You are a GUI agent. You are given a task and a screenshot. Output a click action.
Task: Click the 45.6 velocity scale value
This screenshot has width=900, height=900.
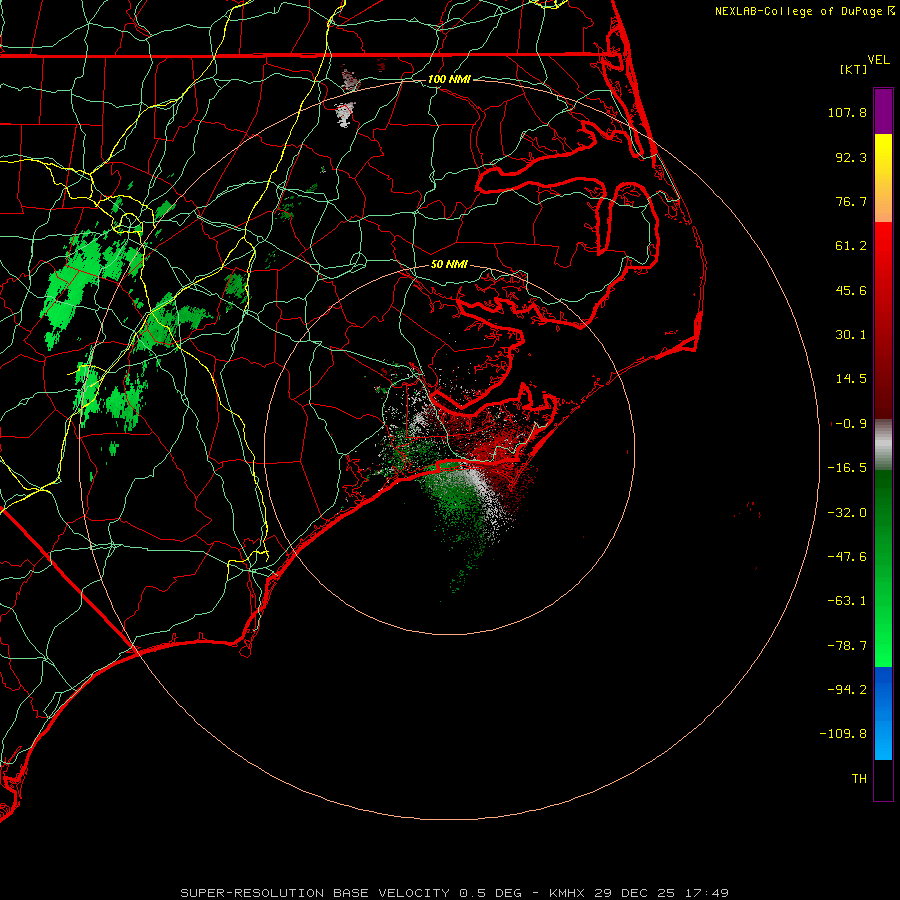pos(851,290)
